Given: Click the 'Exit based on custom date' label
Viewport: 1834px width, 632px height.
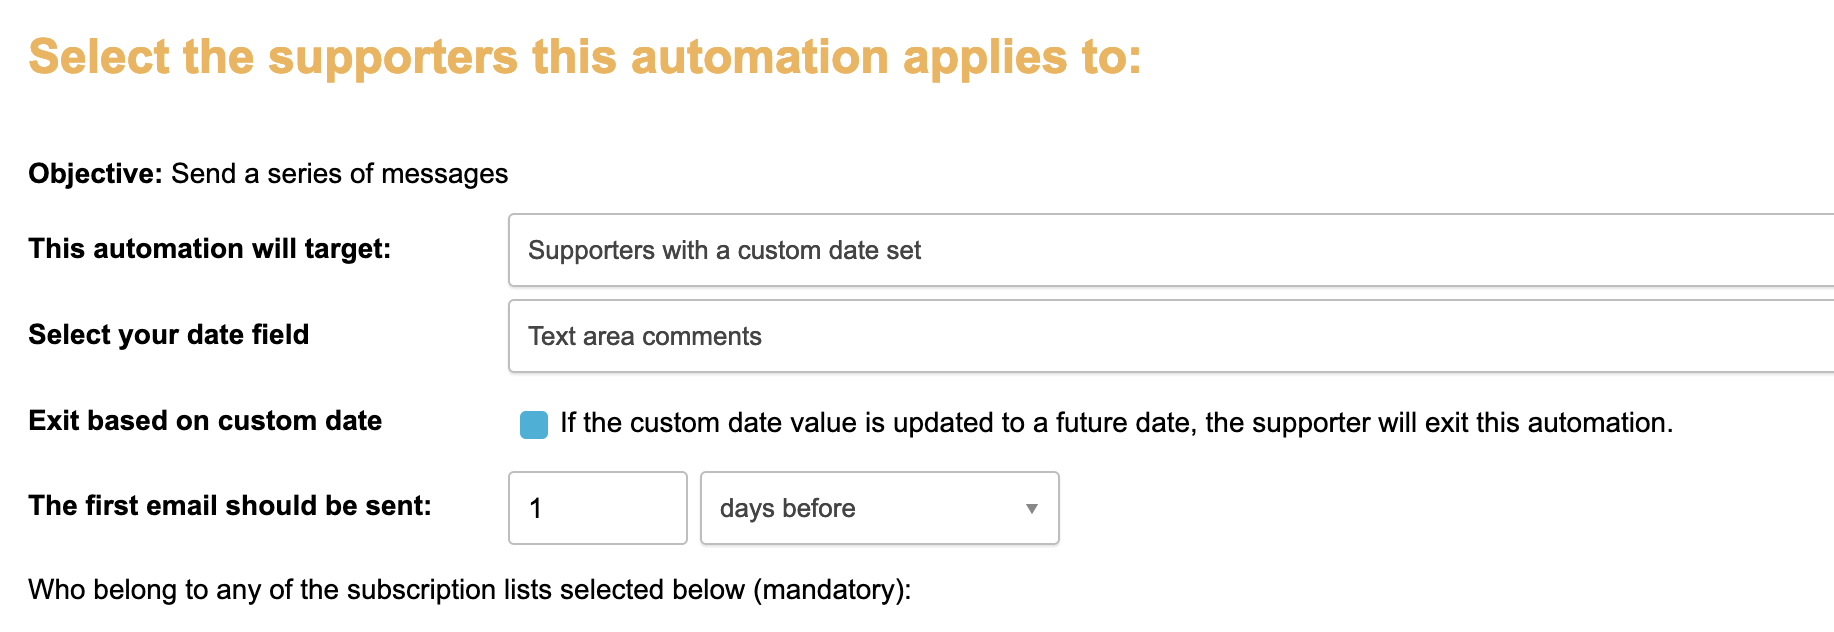Looking at the screenshot, I should click(205, 421).
